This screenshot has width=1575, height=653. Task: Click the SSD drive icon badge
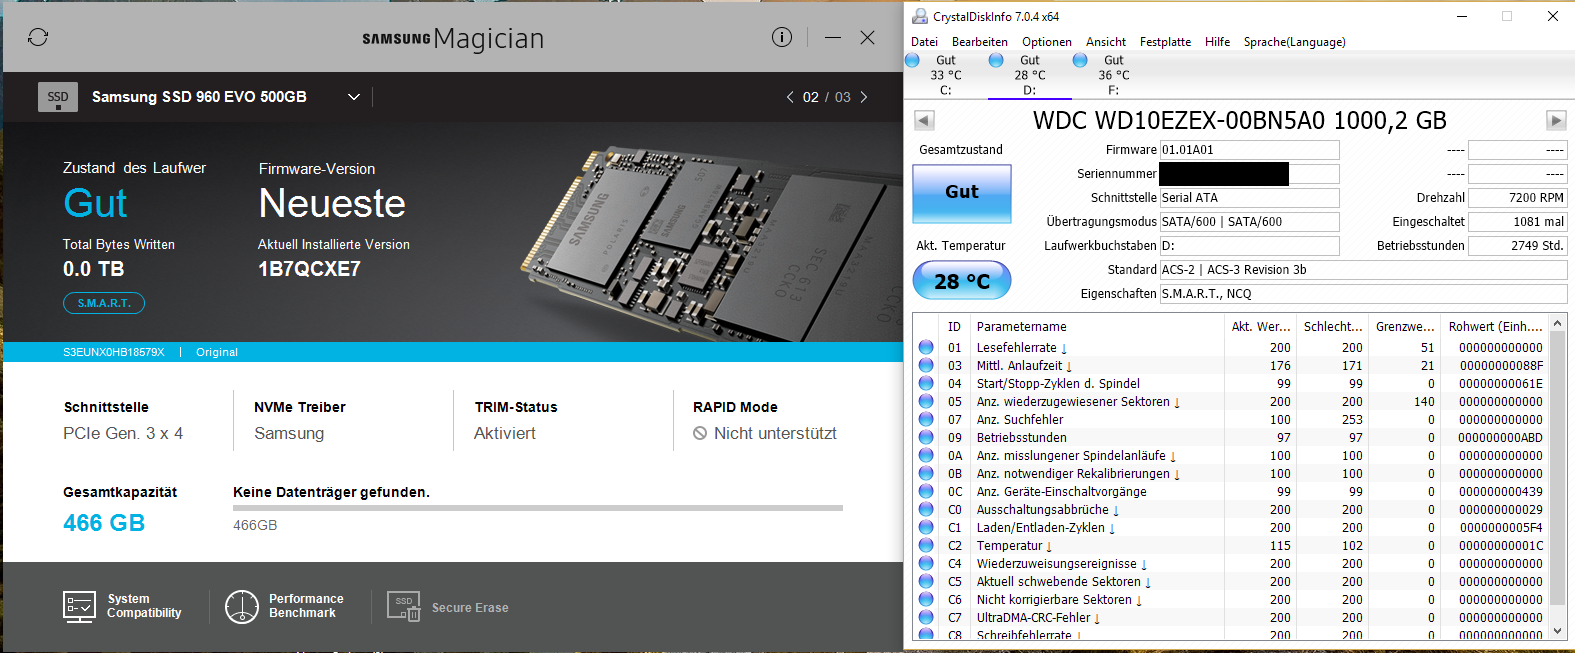tap(58, 97)
